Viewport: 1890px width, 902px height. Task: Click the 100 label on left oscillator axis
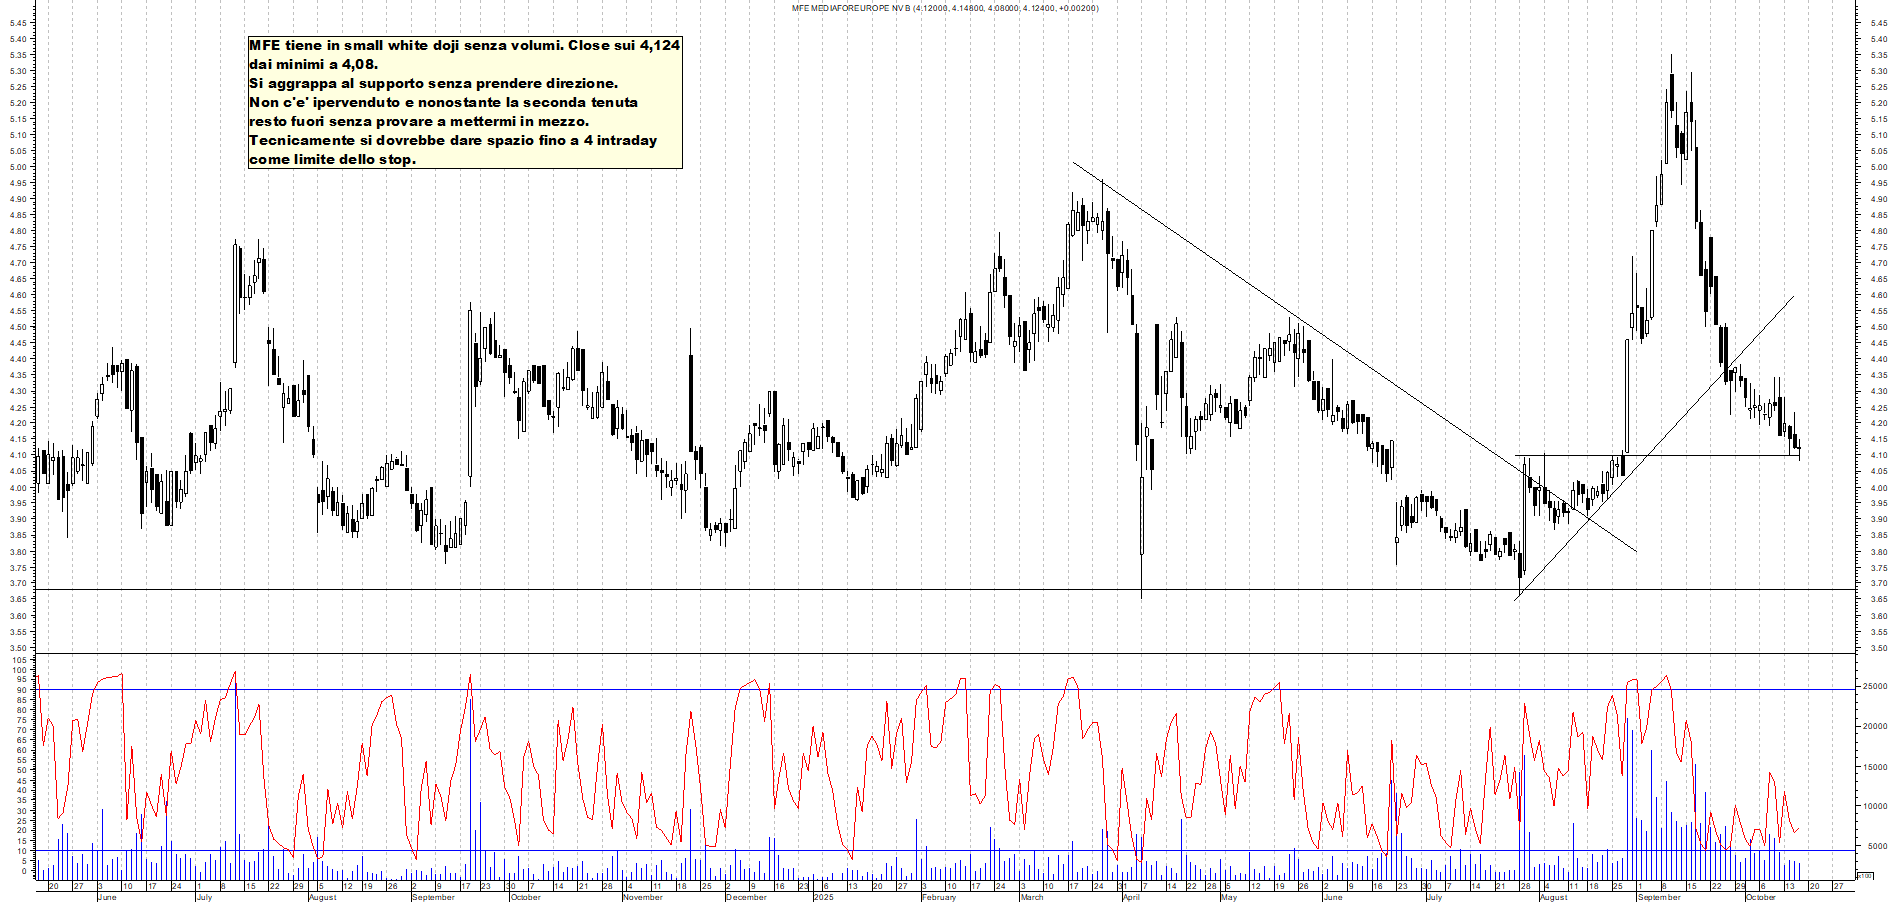[x=21, y=671]
